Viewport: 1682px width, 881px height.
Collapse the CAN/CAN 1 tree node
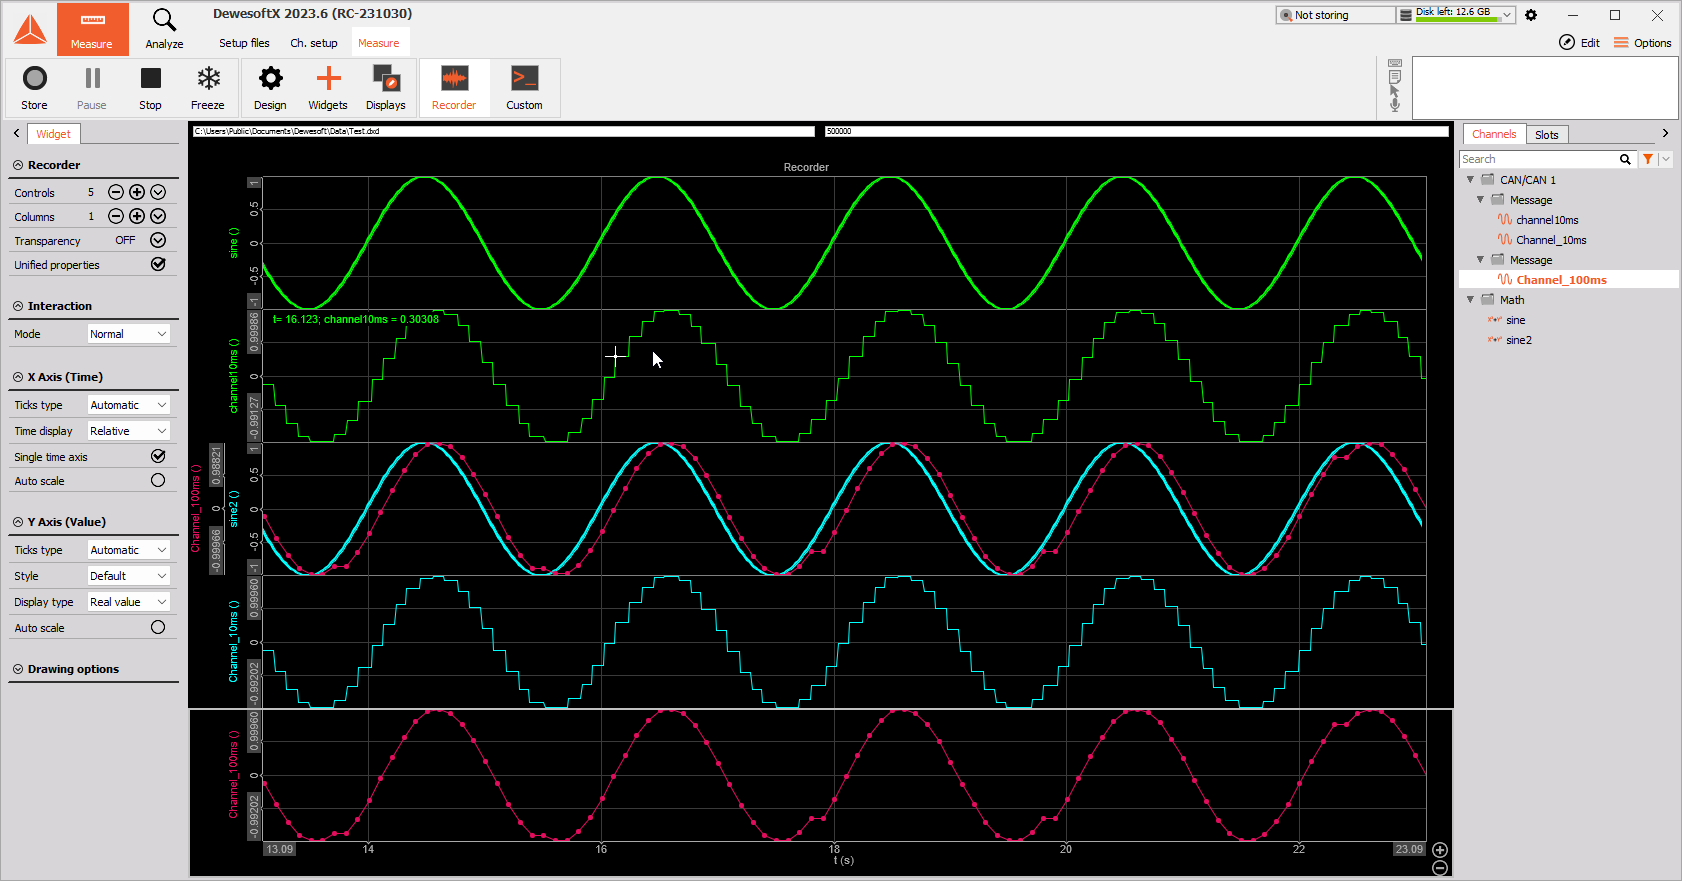[1470, 180]
